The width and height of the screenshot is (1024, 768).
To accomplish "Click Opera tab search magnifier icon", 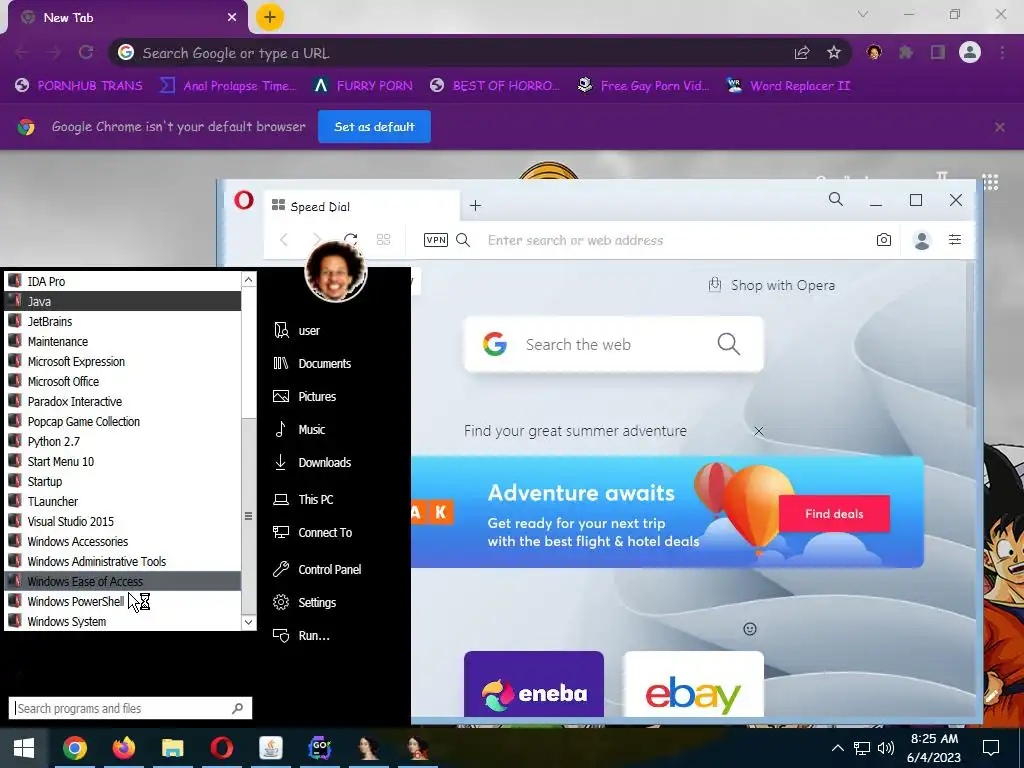I will 835,199.
